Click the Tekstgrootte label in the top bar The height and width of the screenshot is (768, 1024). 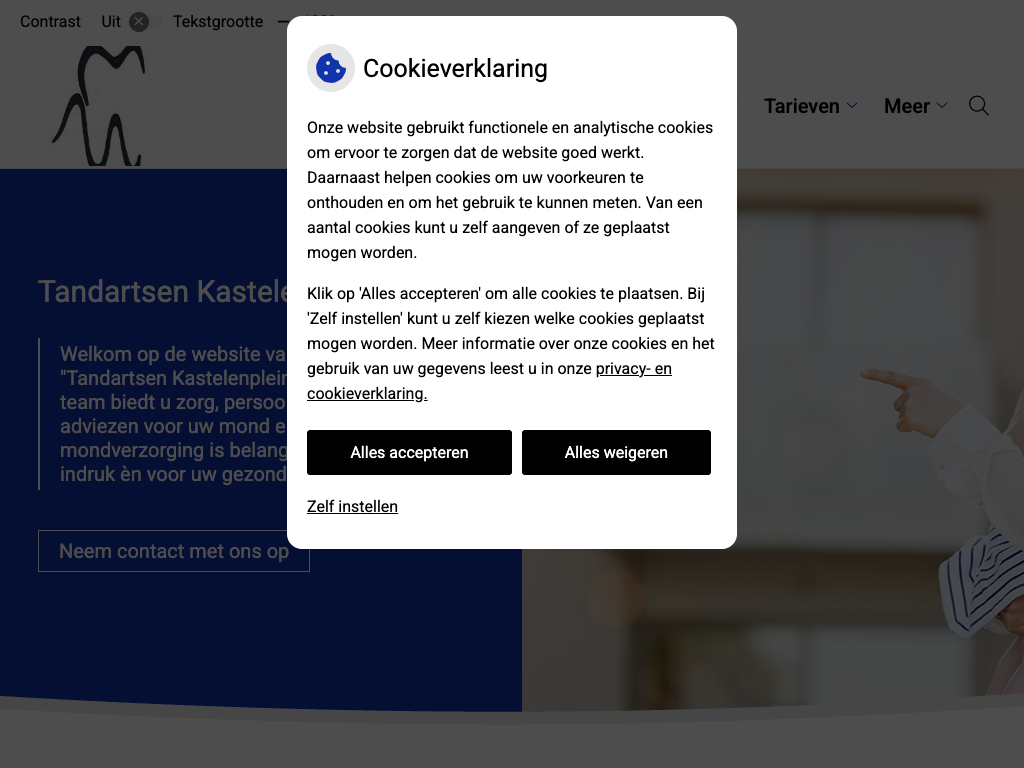(x=218, y=22)
